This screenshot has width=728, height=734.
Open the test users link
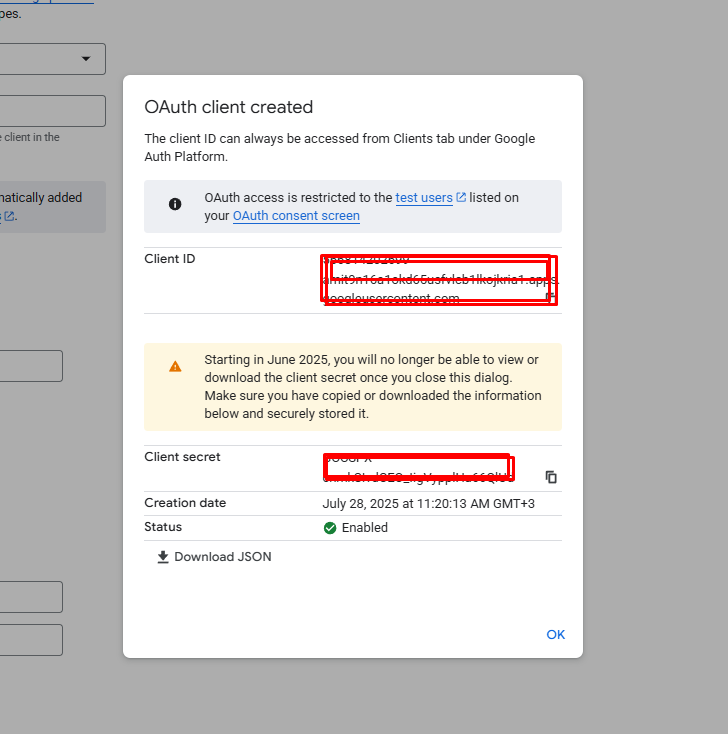tap(424, 198)
